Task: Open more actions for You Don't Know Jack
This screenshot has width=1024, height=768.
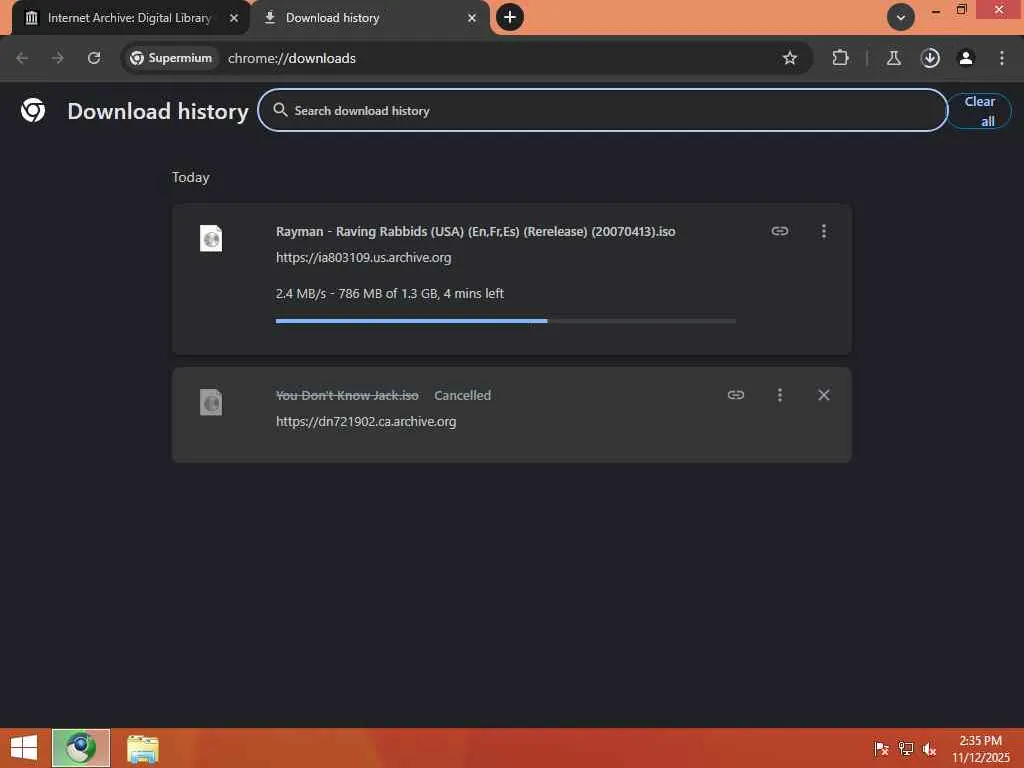Action: pyautogui.click(x=780, y=395)
